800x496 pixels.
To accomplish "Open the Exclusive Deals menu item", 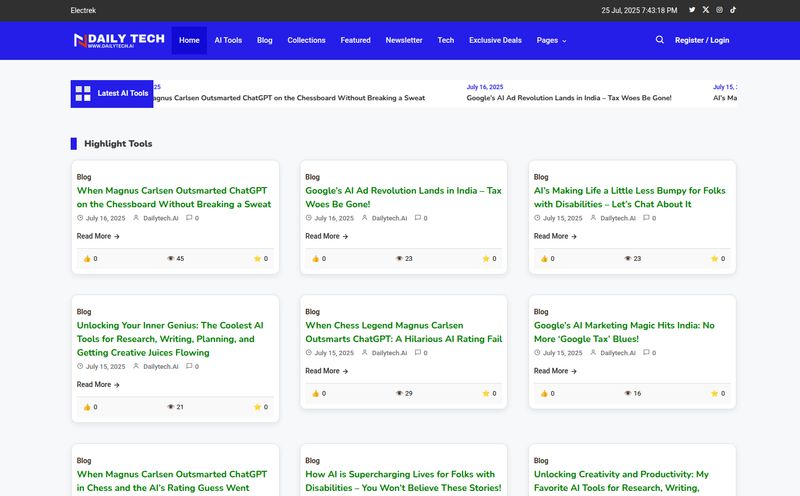I will click(x=495, y=40).
